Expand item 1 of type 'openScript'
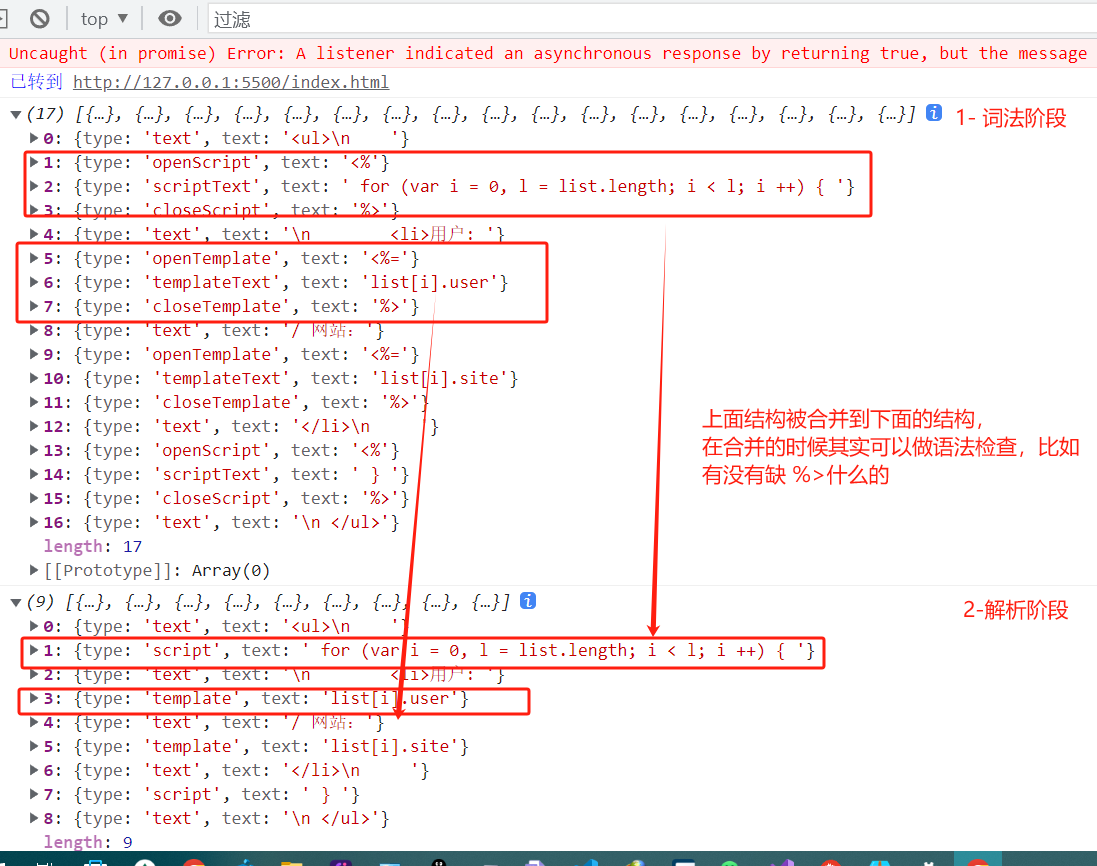Viewport: 1097px width, 866px height. (x=34, y=162)
